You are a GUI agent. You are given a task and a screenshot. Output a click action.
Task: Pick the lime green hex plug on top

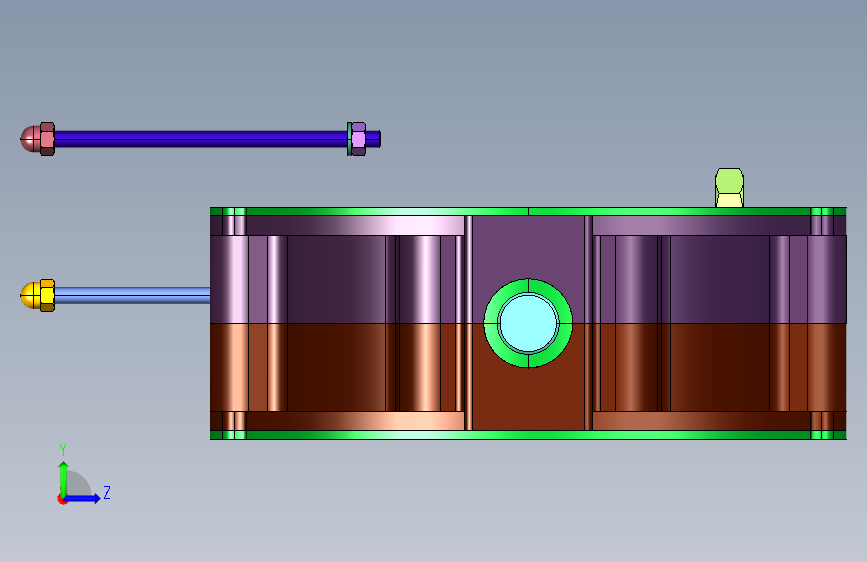[729, 188]
